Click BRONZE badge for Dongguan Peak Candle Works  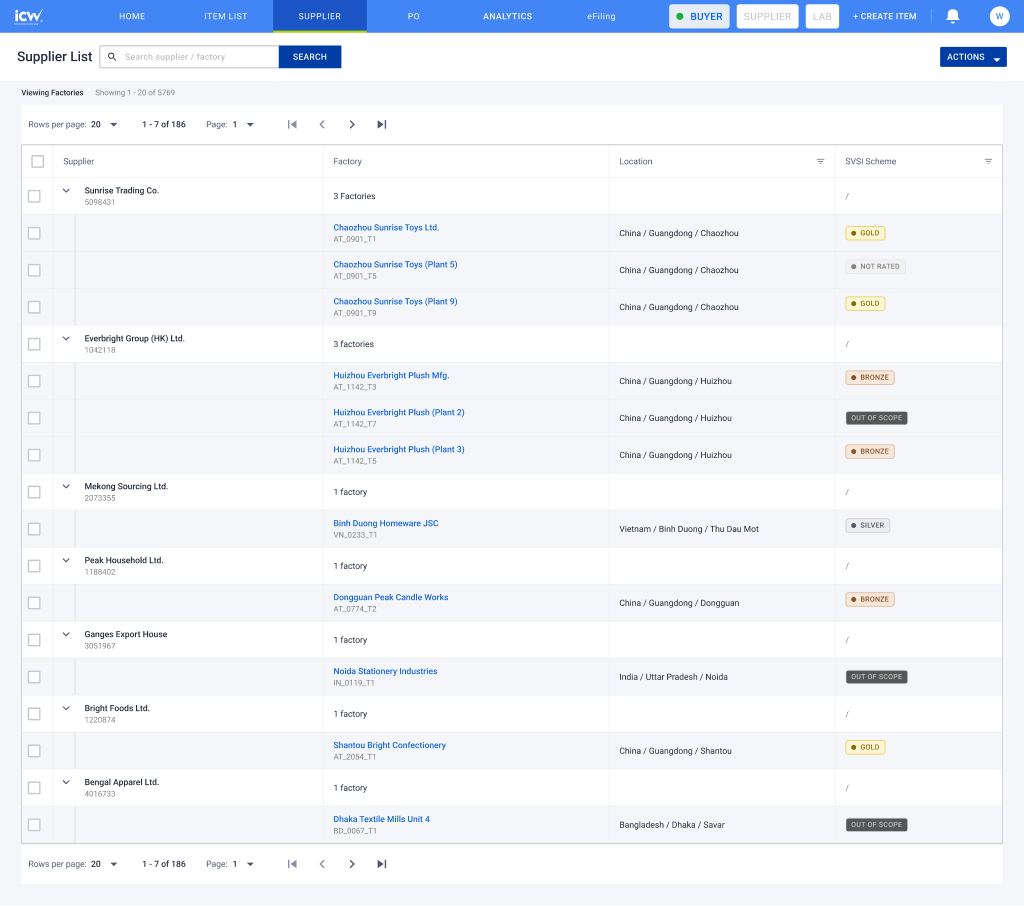coord(869,600)
